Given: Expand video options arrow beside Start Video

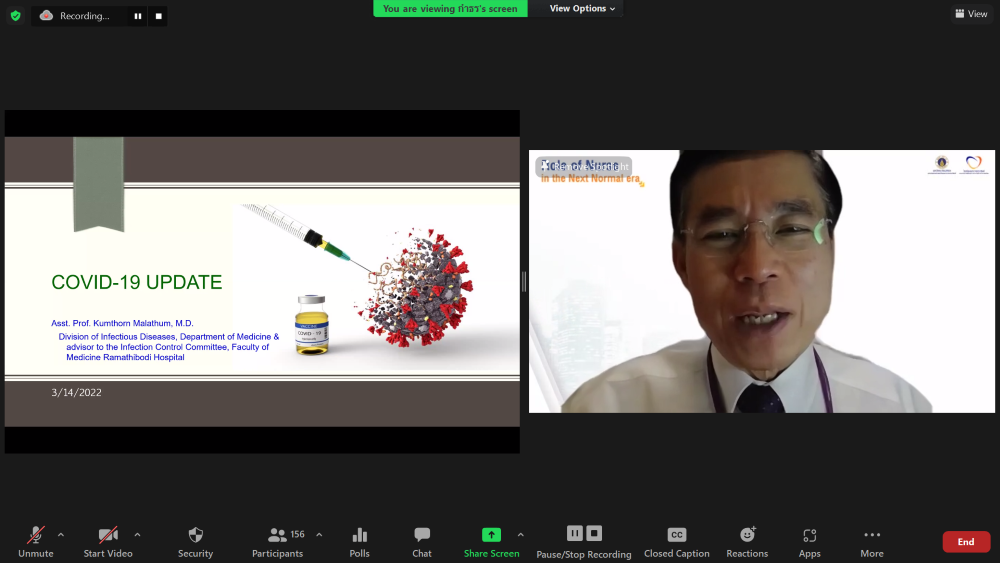Looking at the screenshot, I should [x=137, y=535].
